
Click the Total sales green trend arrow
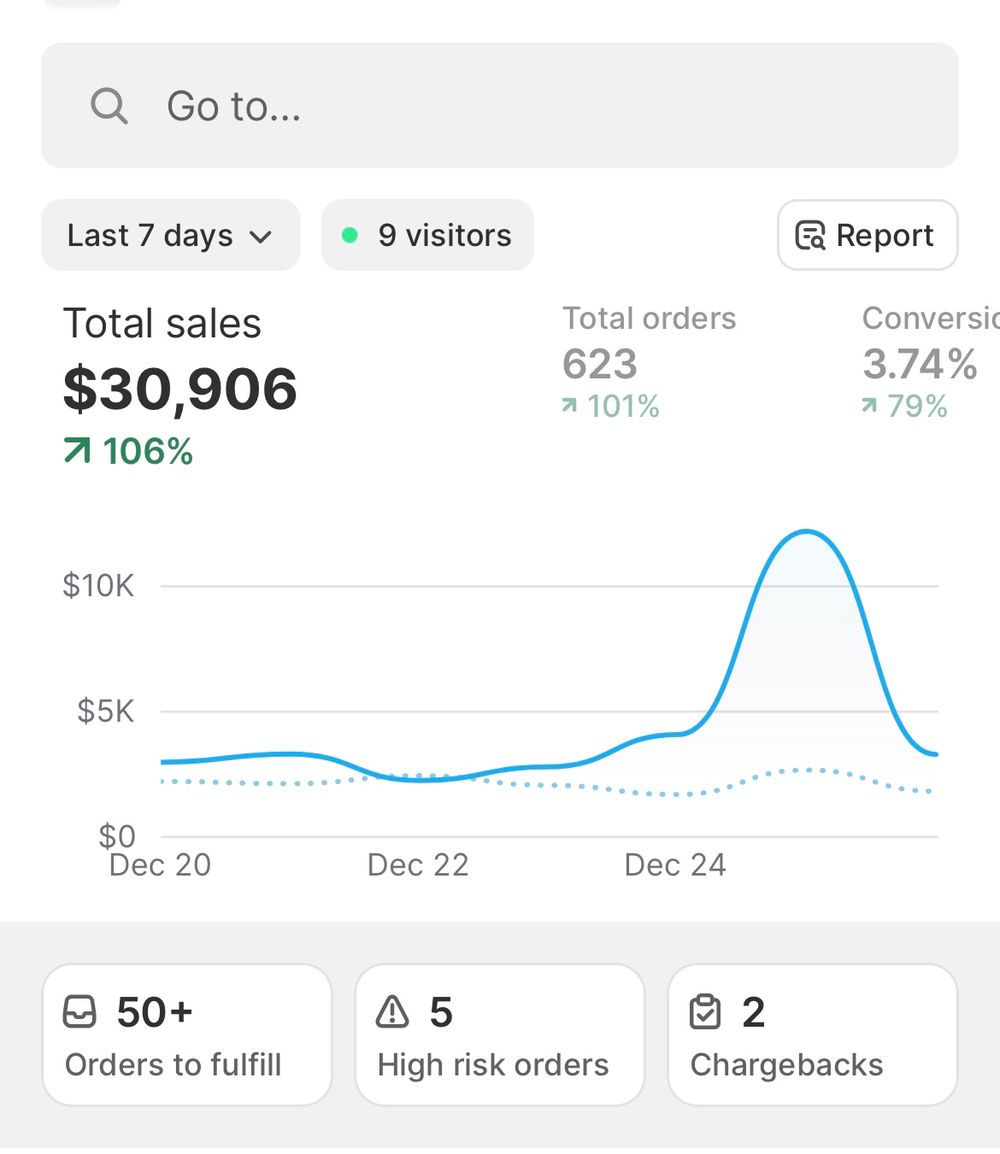click(76, 452)
